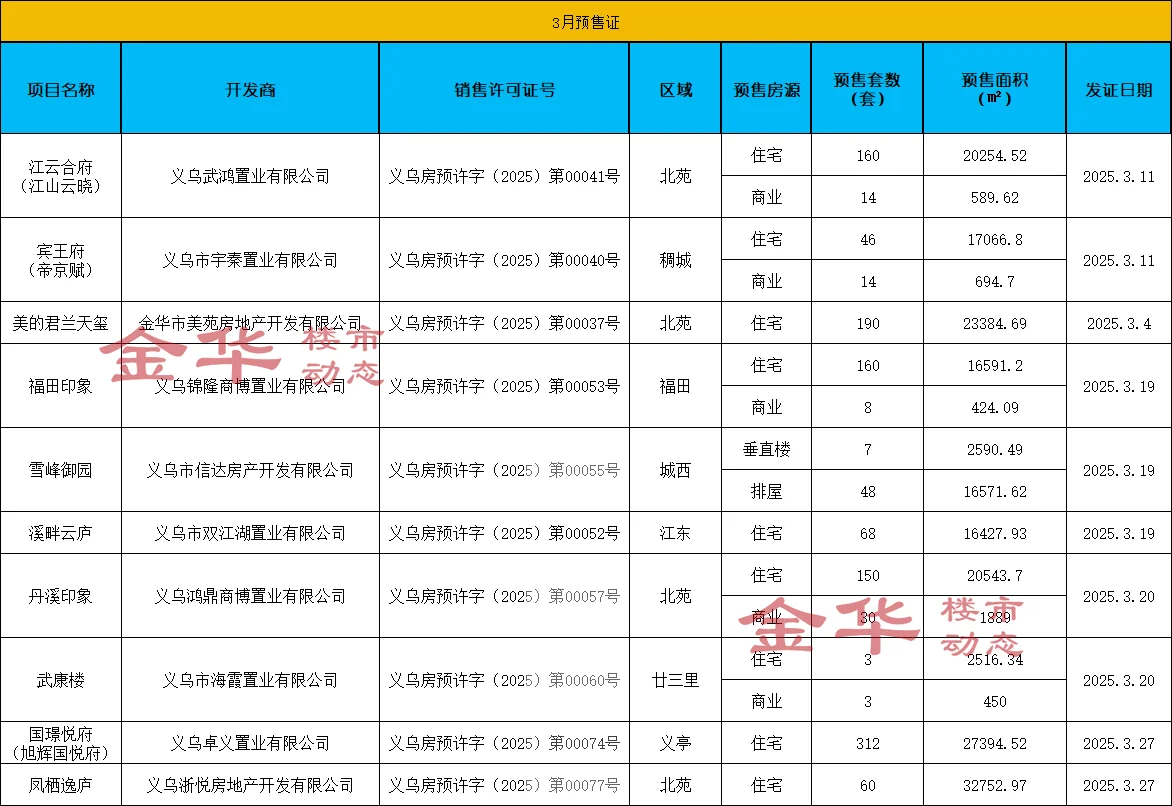This screenshot has width=1172, height=806.
Task: Click area value 16571.62
Action: pyautogui.click(x=995, y=491)
